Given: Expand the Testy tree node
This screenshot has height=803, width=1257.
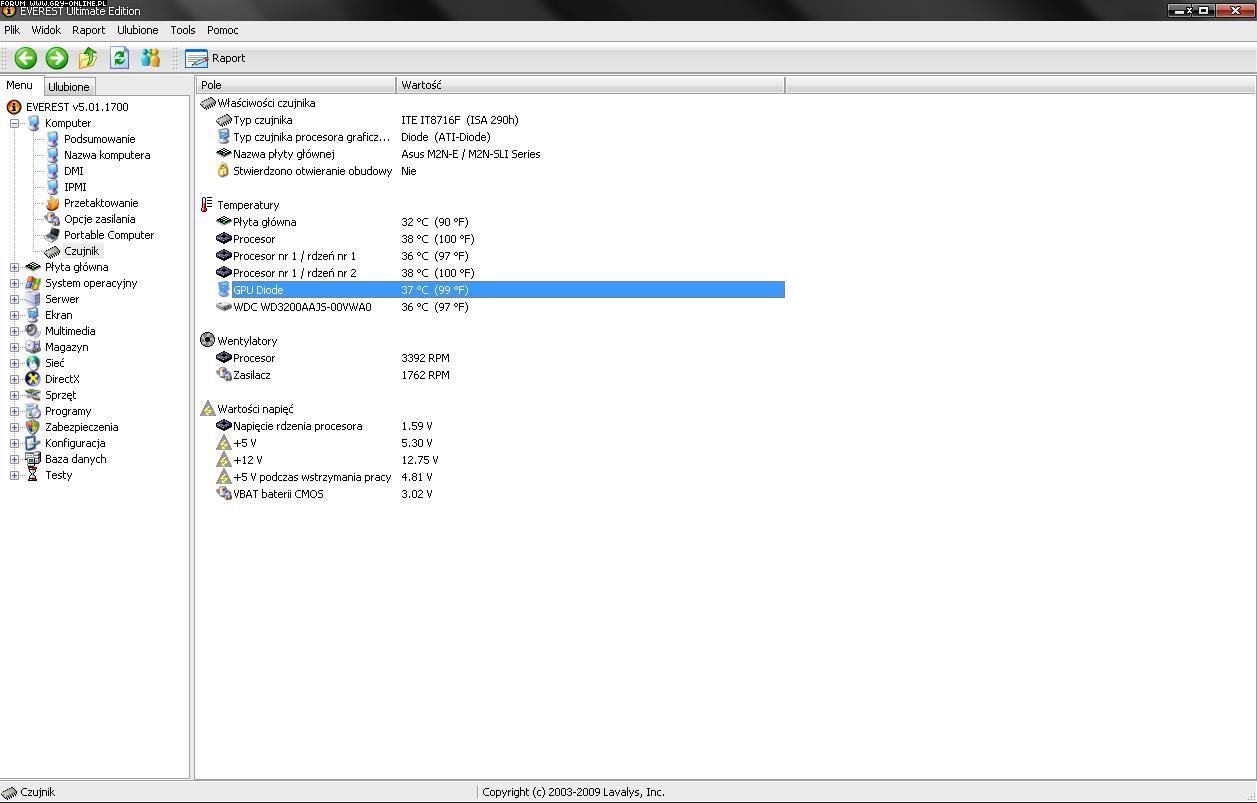Looking at the screenshot, I should [15, 475].
